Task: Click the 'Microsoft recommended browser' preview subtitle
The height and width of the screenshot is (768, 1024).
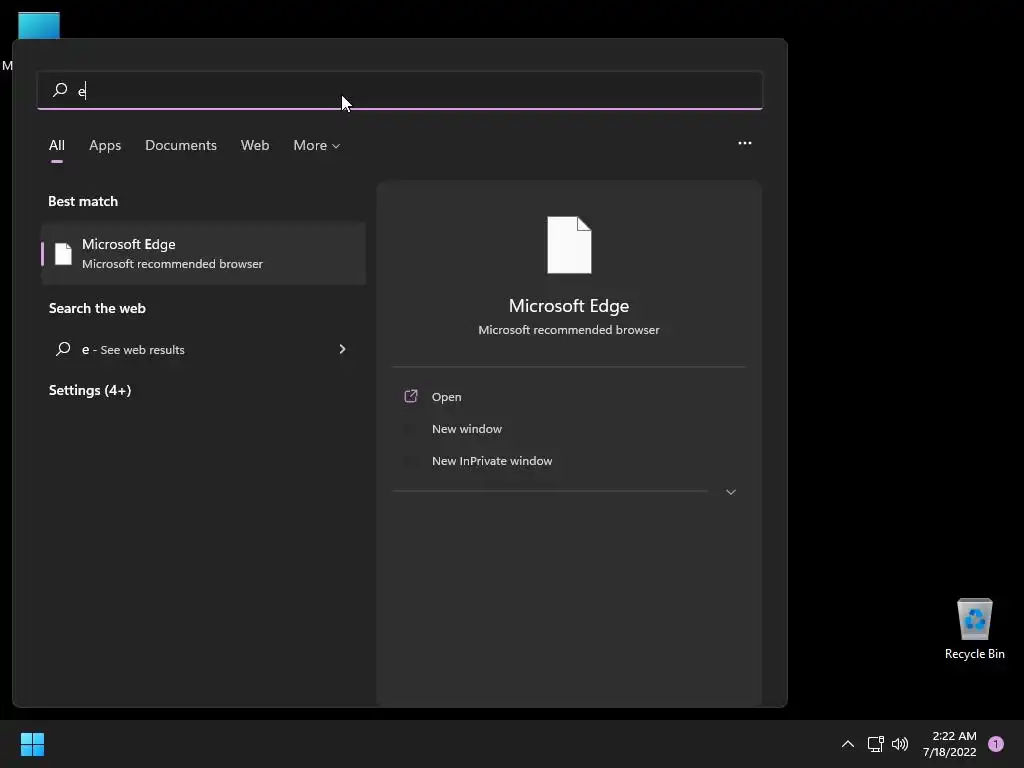Action: click(x=569, y=330)
